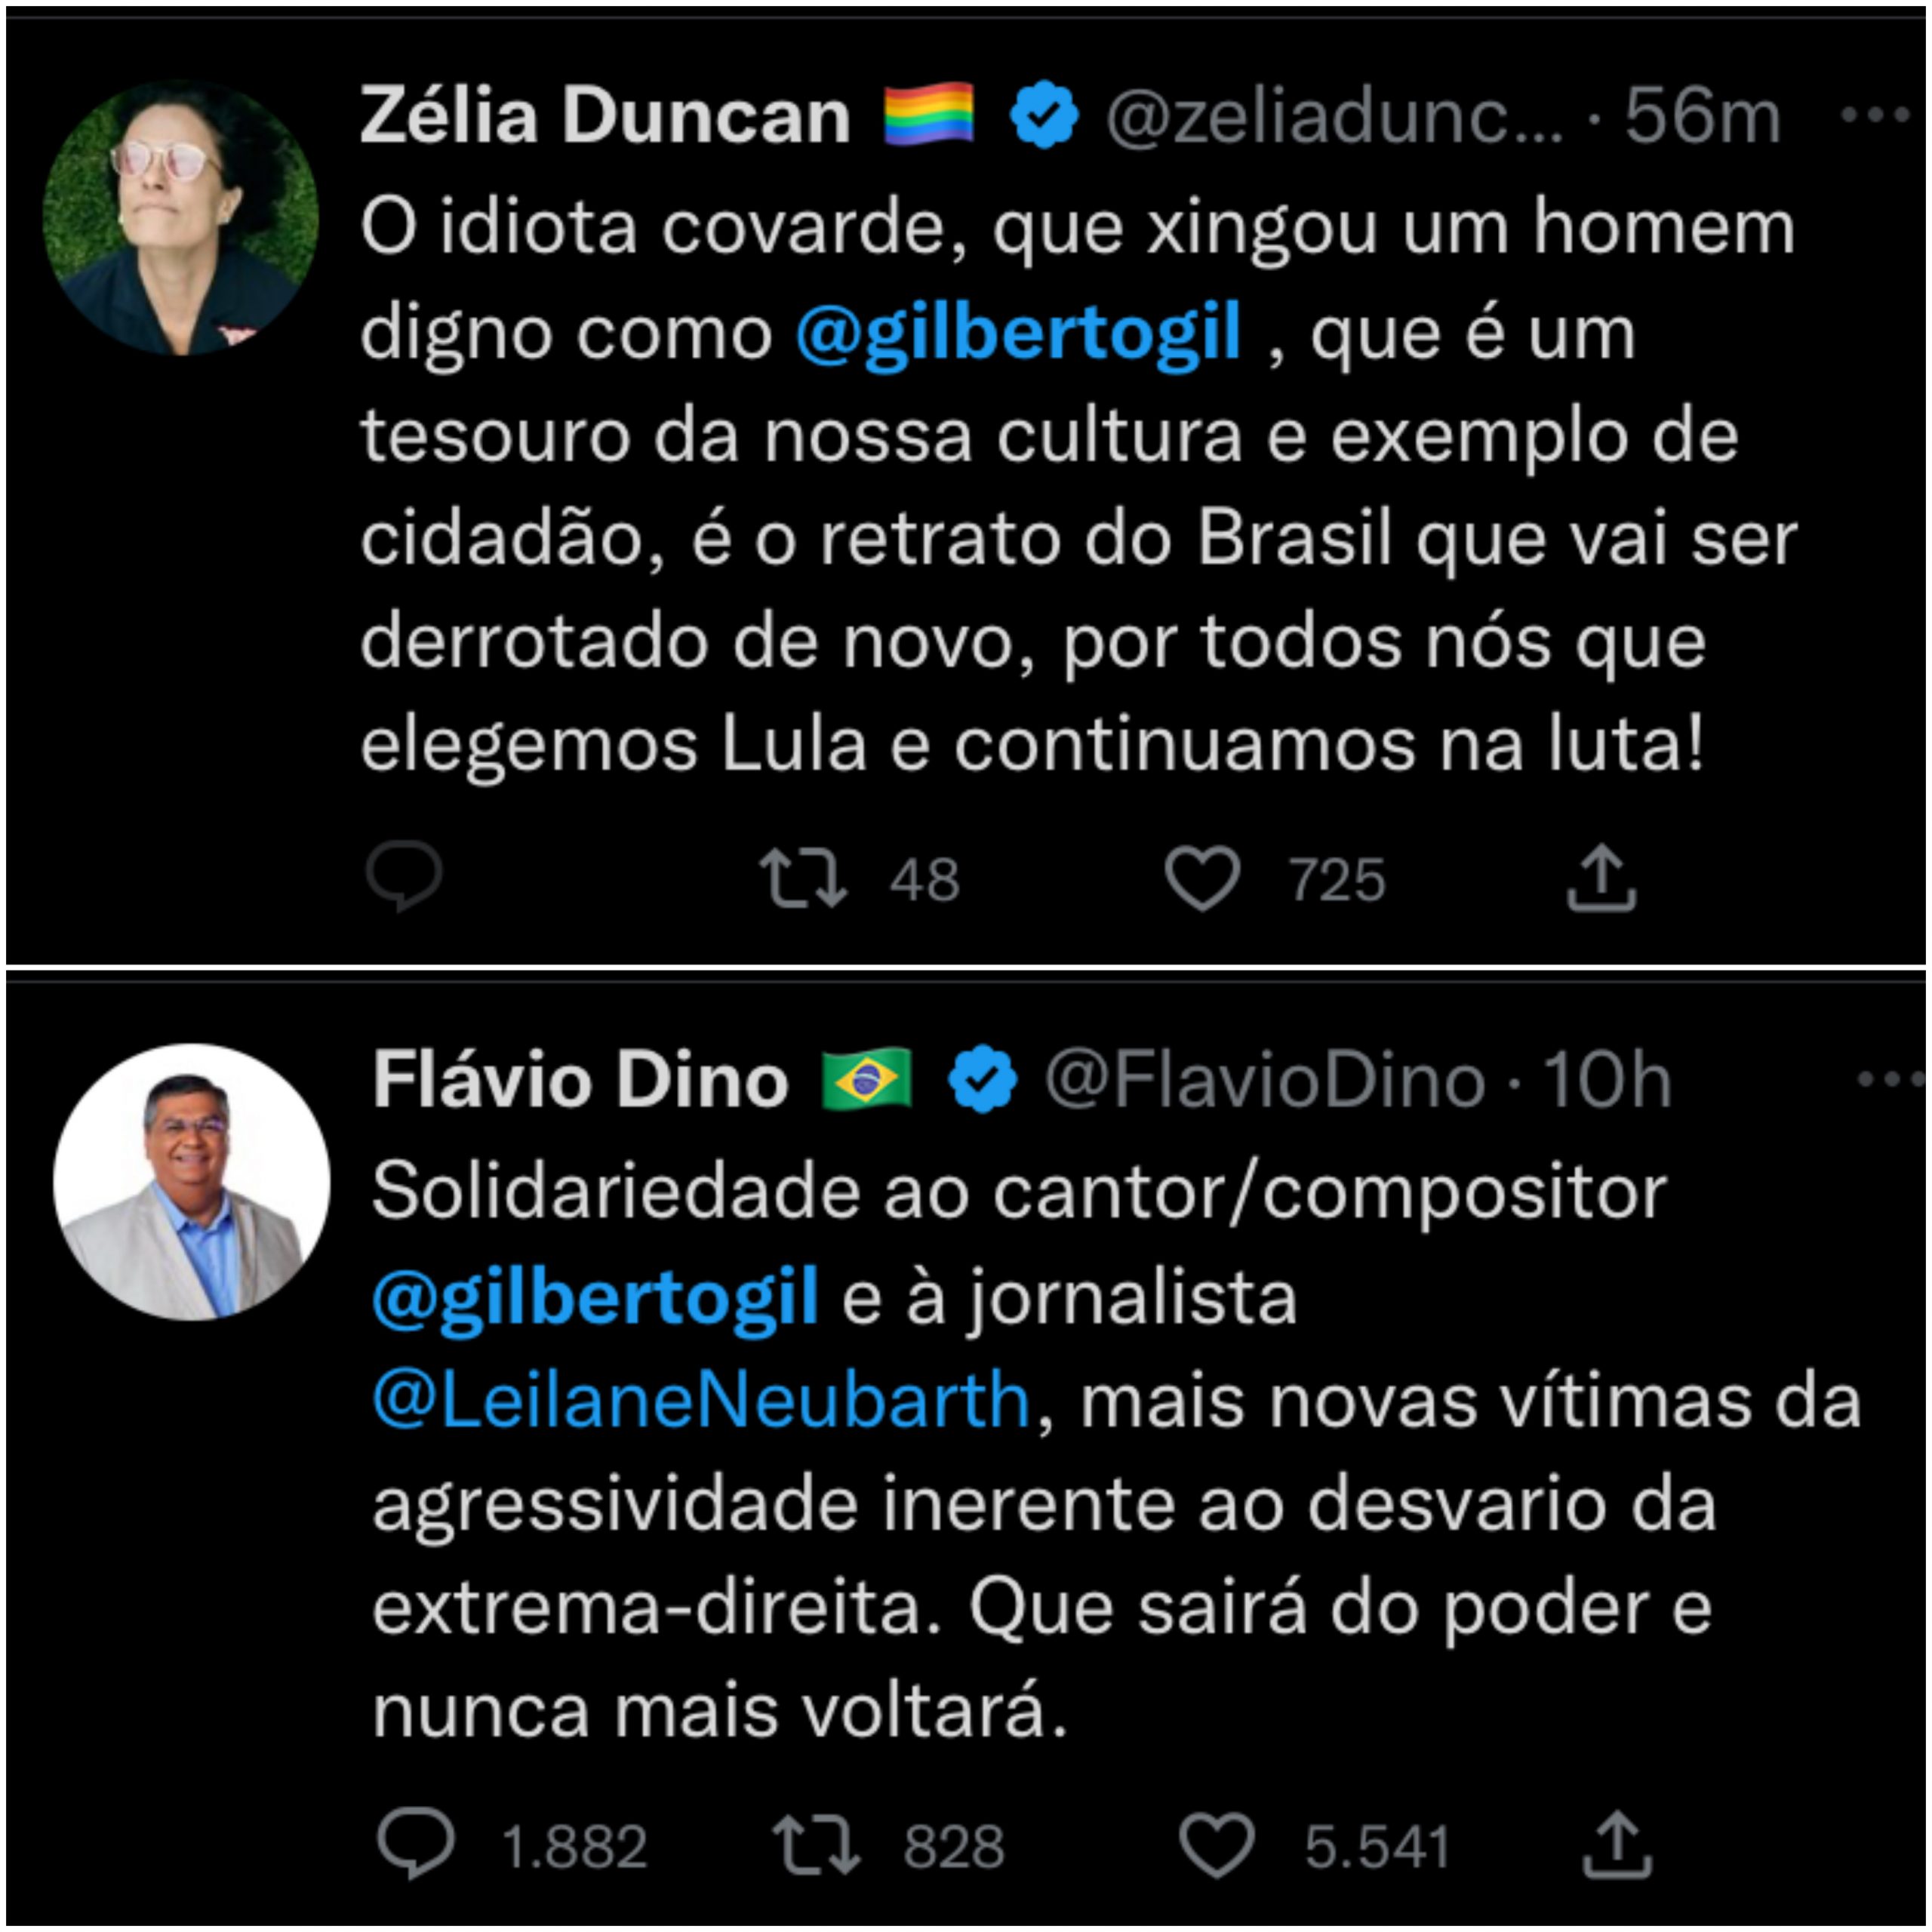
Task: Retweet Flávio Dino's tweet
Action: [x=816, y=1844]
